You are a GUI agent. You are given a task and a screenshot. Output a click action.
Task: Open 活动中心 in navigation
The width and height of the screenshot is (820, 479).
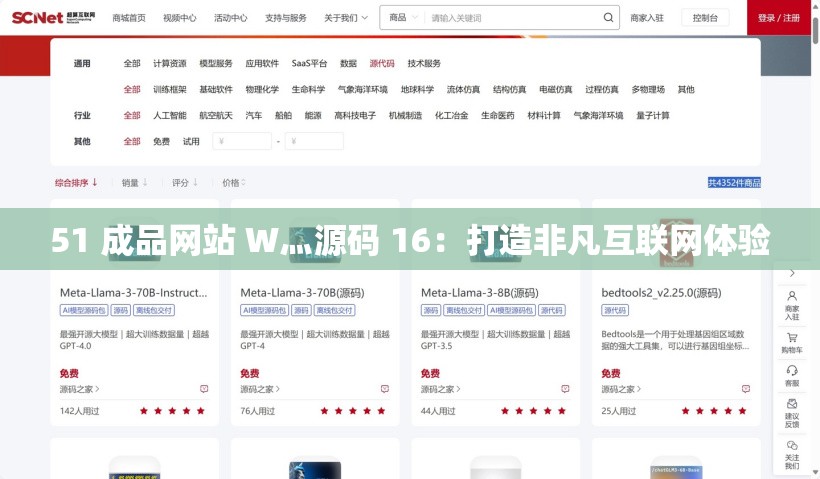[231, 18]
